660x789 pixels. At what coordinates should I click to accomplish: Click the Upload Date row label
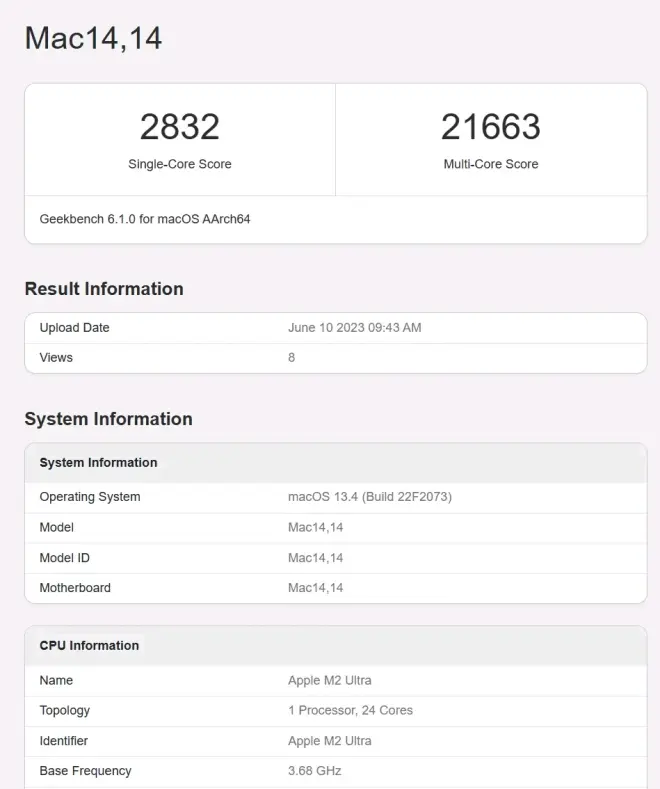coord(74,328)
